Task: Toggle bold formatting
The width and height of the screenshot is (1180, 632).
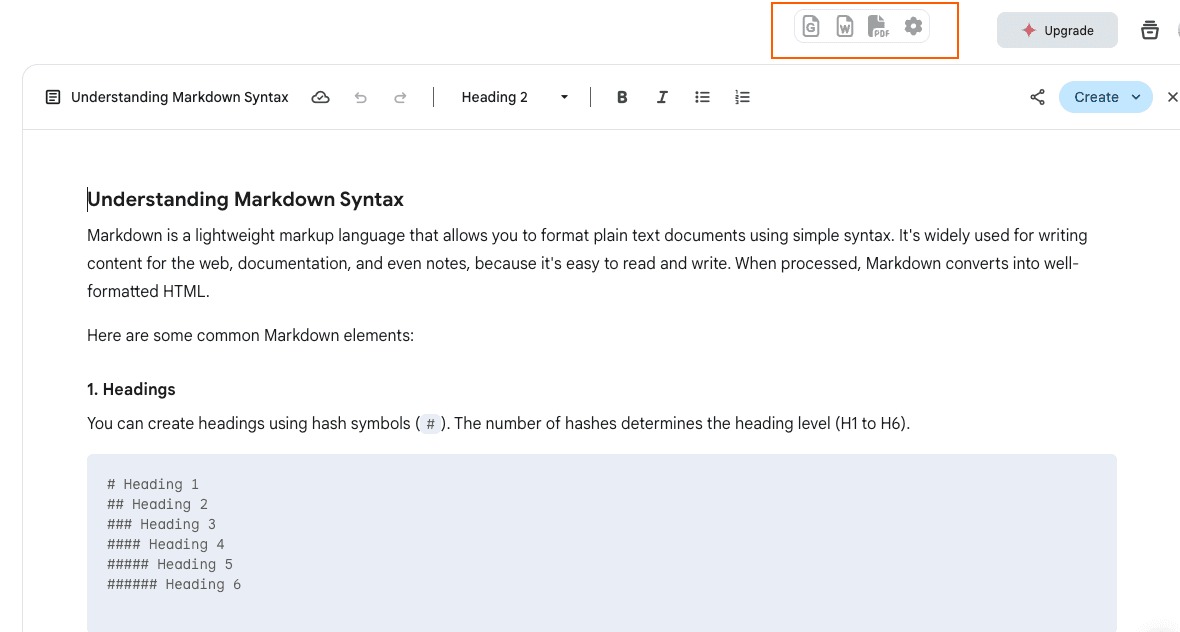Action: coord(622,97)
